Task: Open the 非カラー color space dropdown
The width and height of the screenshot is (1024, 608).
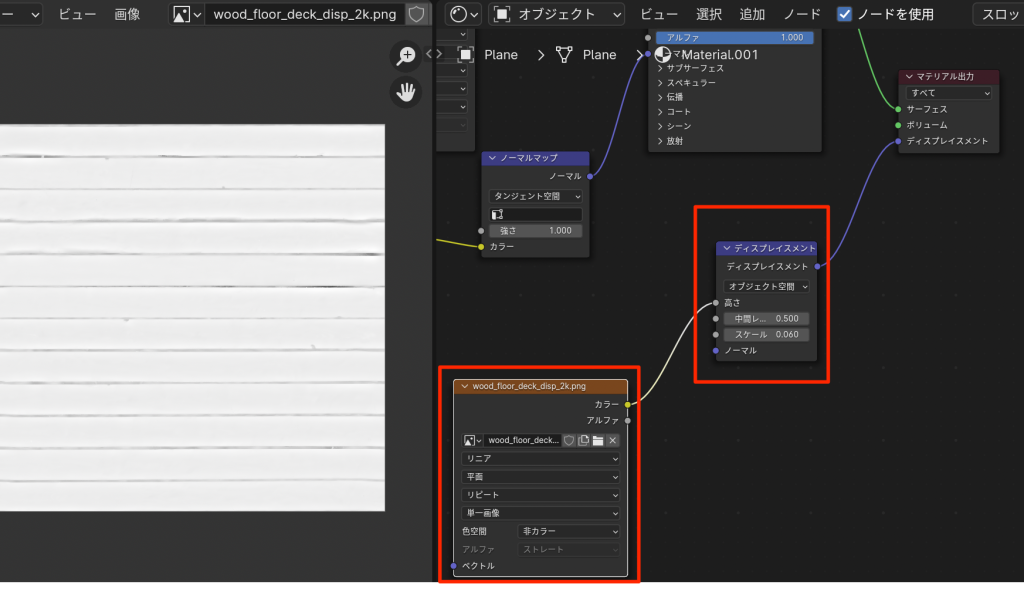Action: point(568,532)
